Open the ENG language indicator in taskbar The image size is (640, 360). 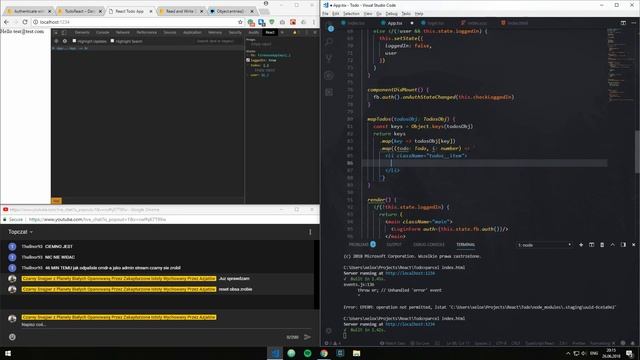pos(594,353)
